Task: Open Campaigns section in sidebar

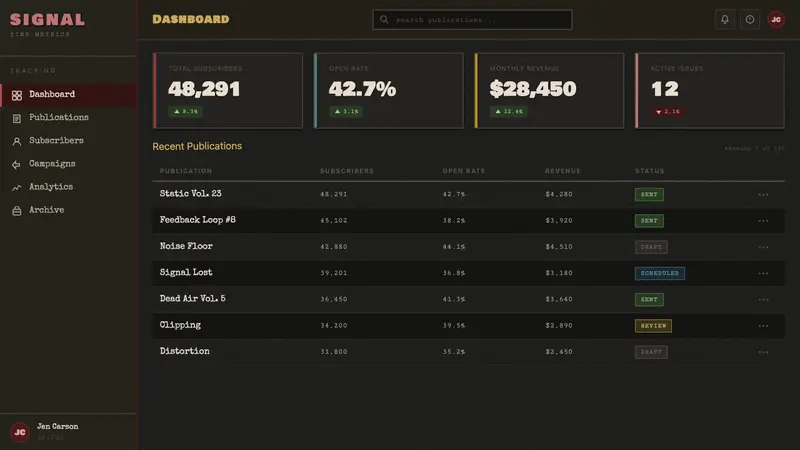Action: click(x=69, y=164)
